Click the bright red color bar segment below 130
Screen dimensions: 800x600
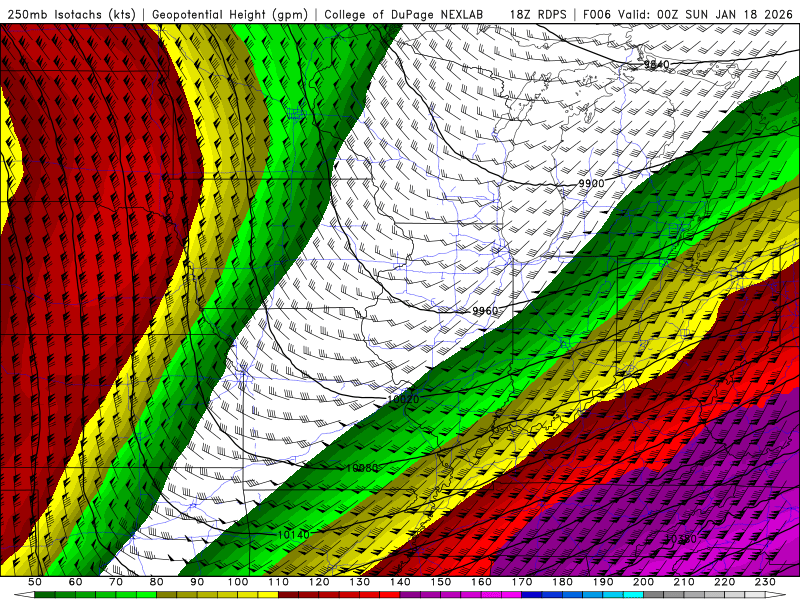pyautogui.click(x=370, y=595)
